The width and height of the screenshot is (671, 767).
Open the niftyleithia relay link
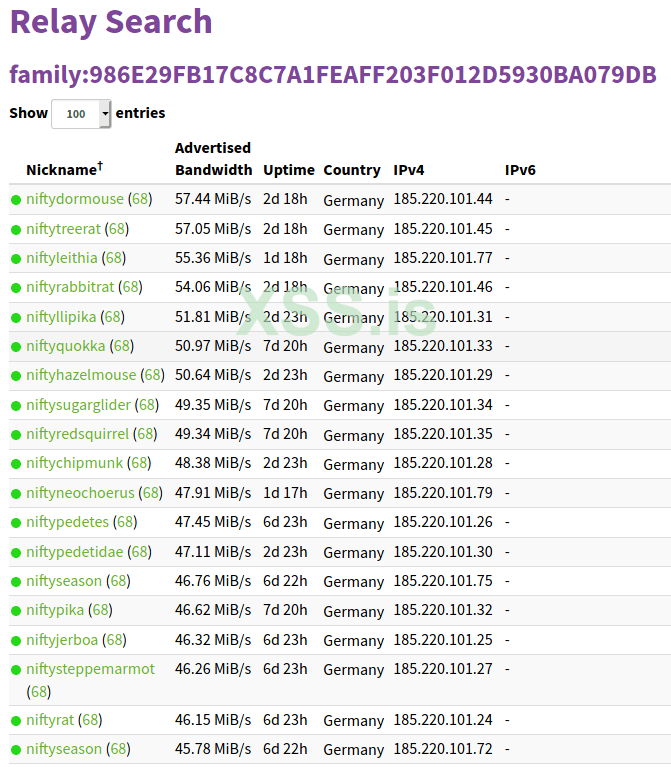point(62,258)
